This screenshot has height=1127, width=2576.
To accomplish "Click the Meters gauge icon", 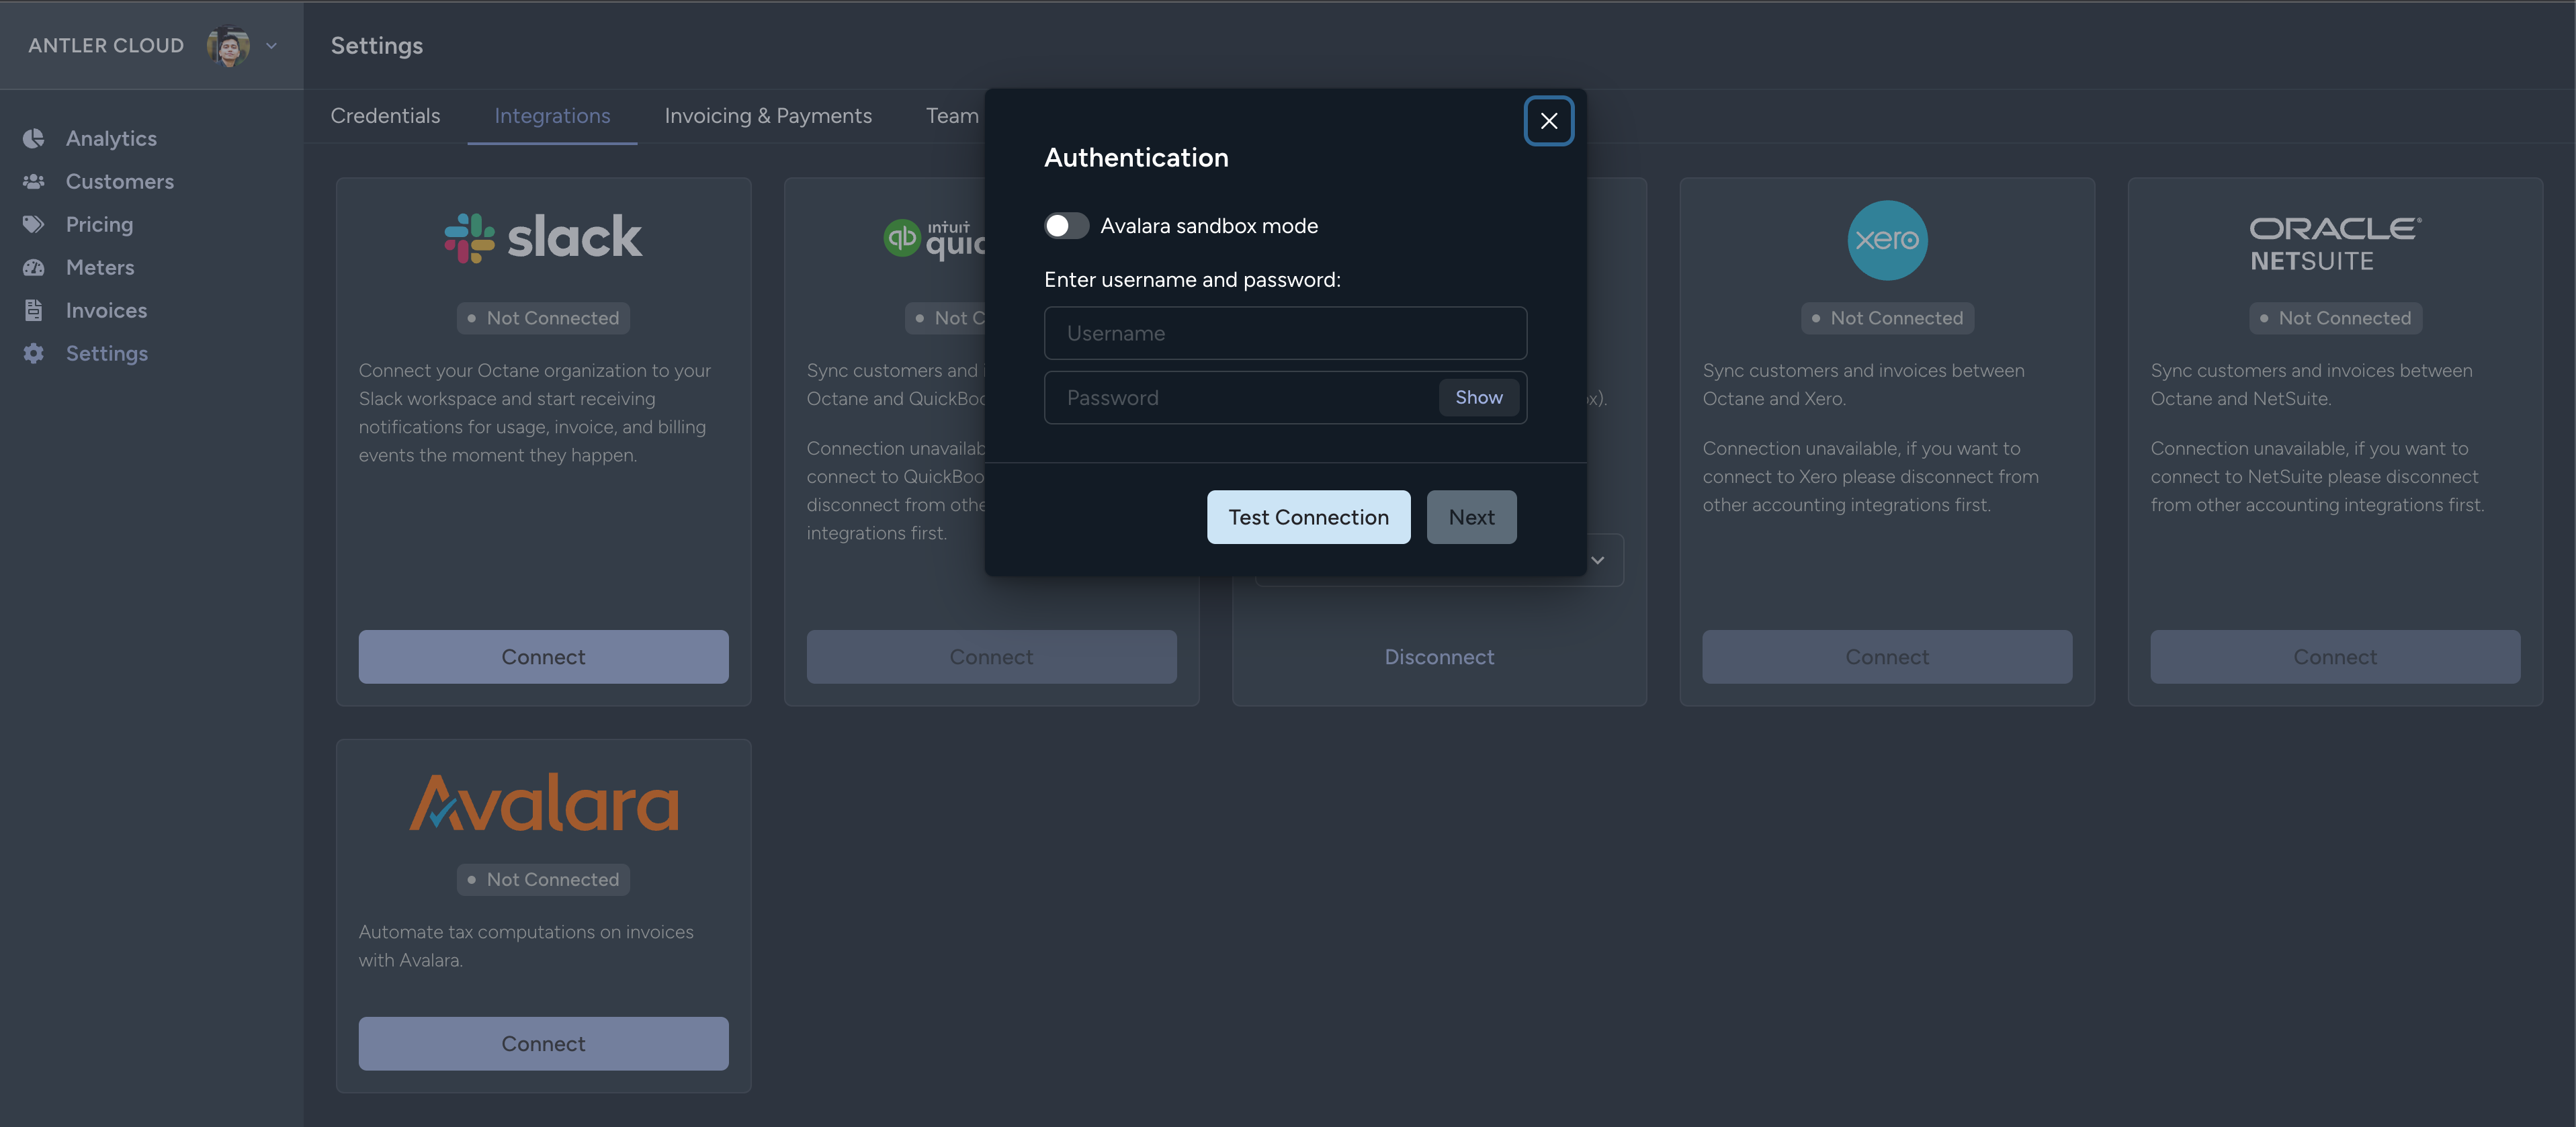I will (34, 267).
